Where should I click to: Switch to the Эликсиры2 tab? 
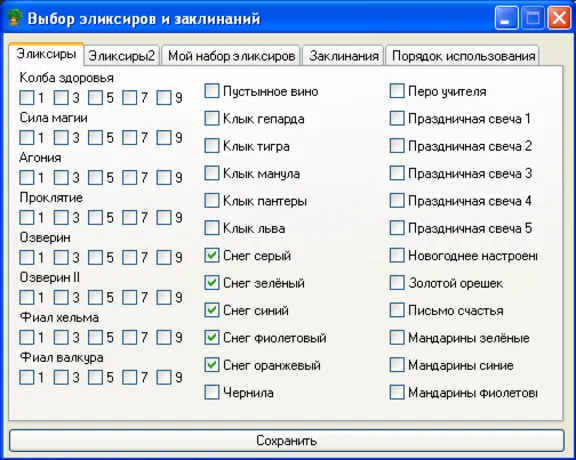pyautogui.click(x=122, y=56)
